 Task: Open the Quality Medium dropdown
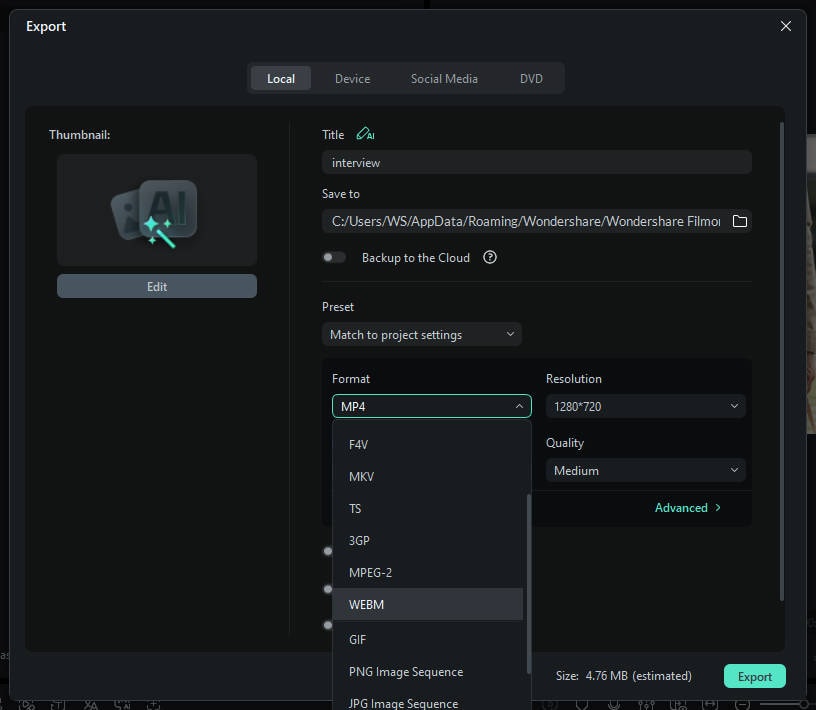pos(645,470)
